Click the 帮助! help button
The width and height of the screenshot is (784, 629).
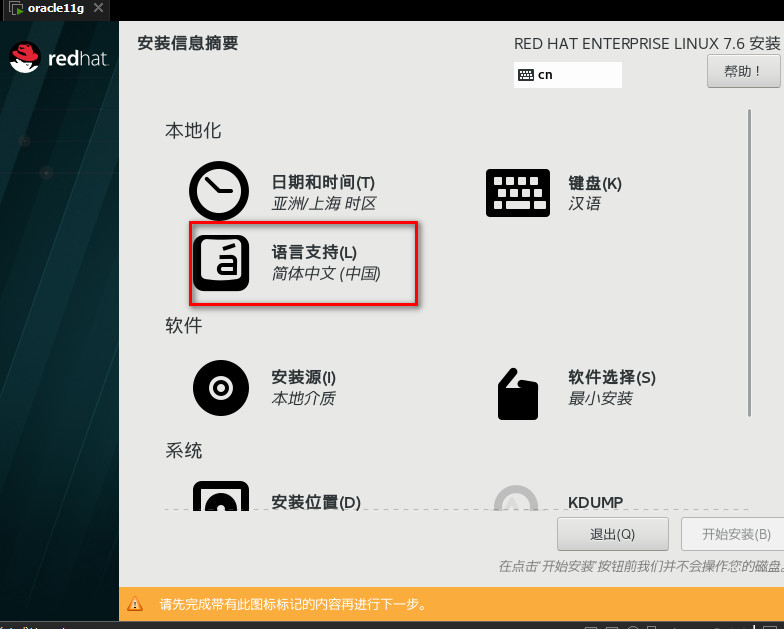743,72
